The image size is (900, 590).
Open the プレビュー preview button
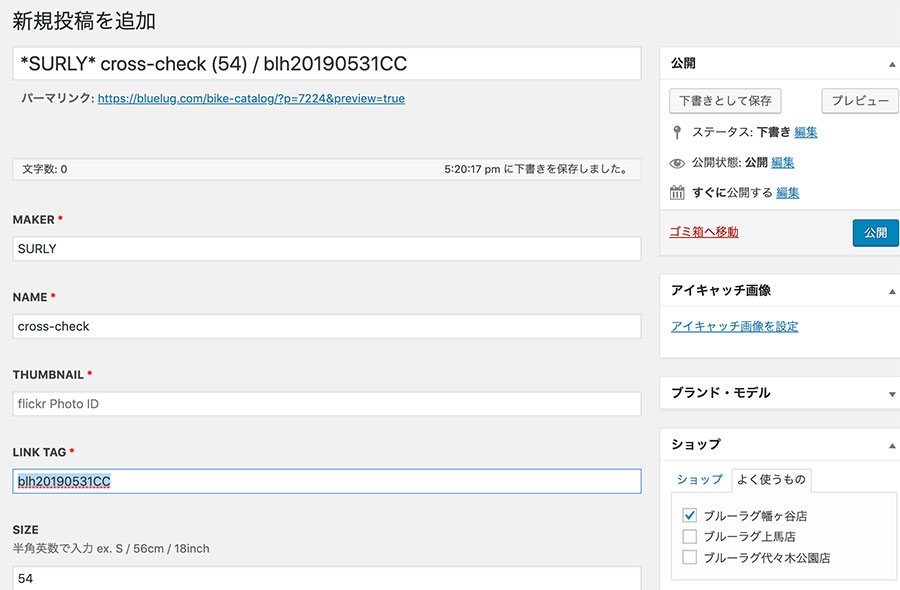[860, 101]
